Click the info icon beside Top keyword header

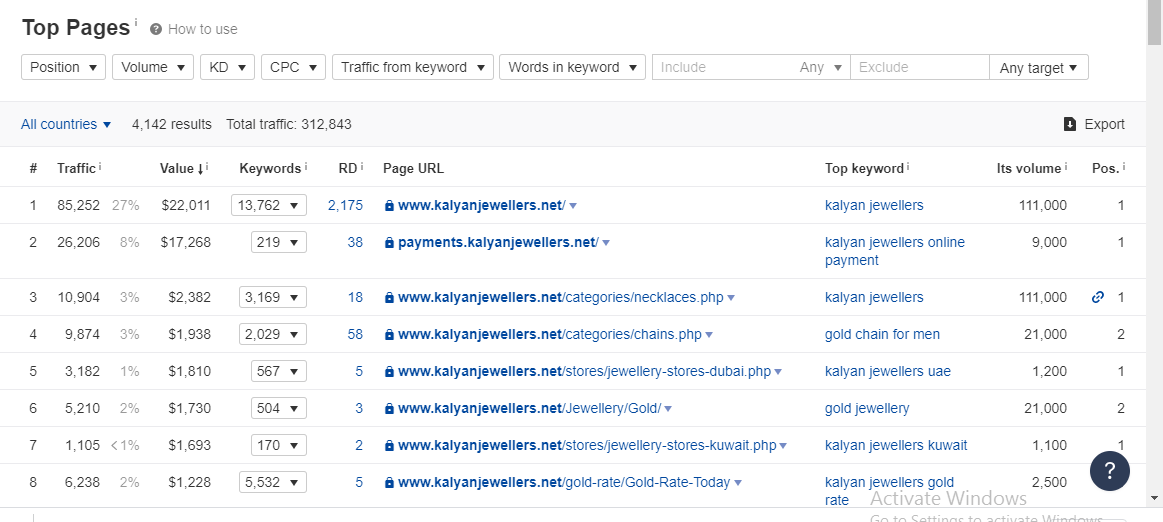(908, 167)
